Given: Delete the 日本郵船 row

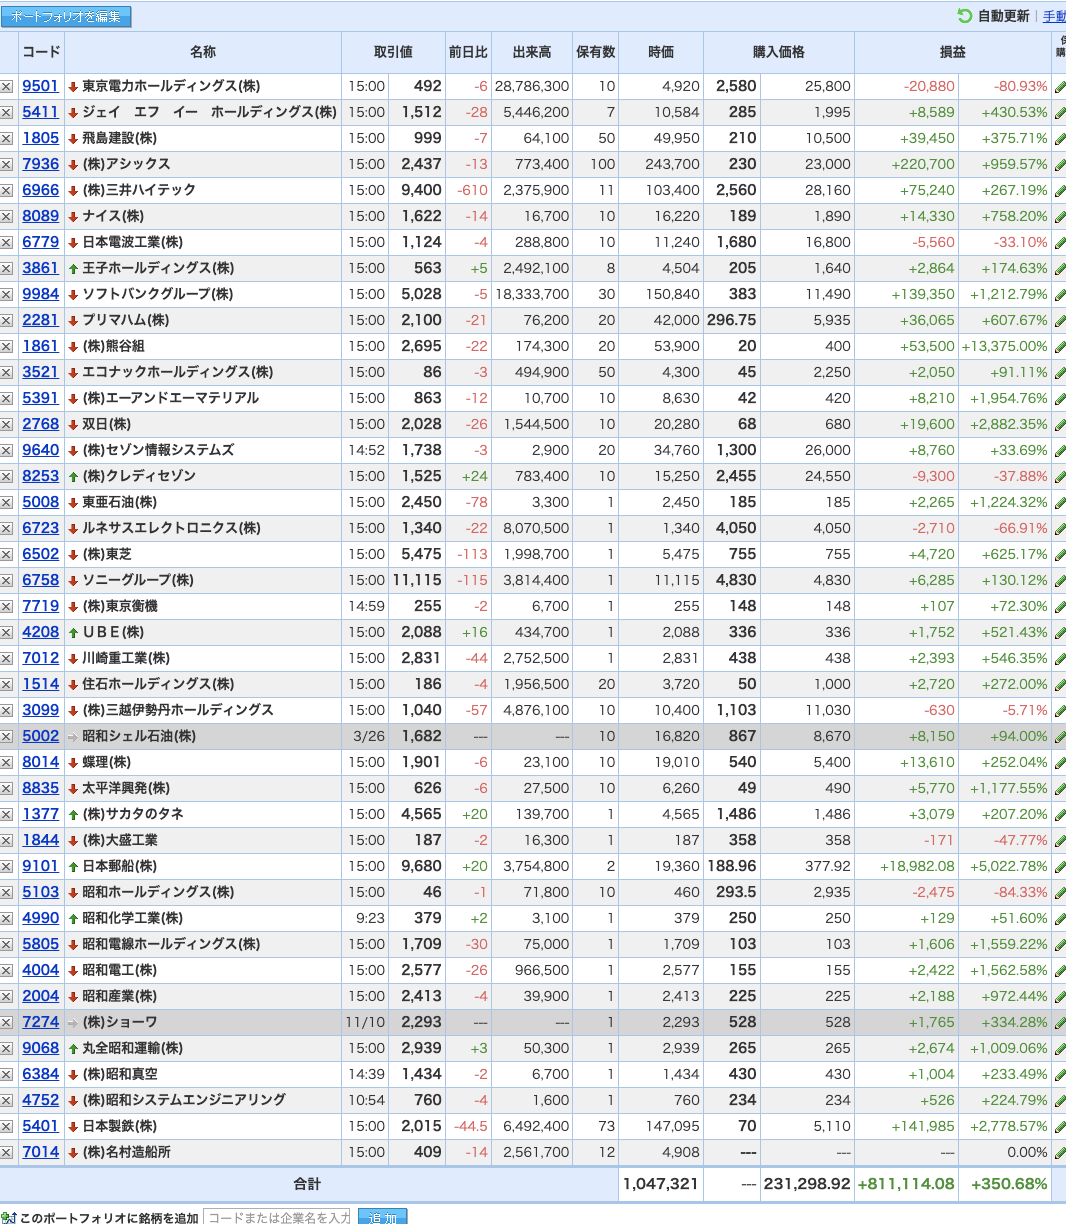Looking at the screenshot, I should 7,867.
